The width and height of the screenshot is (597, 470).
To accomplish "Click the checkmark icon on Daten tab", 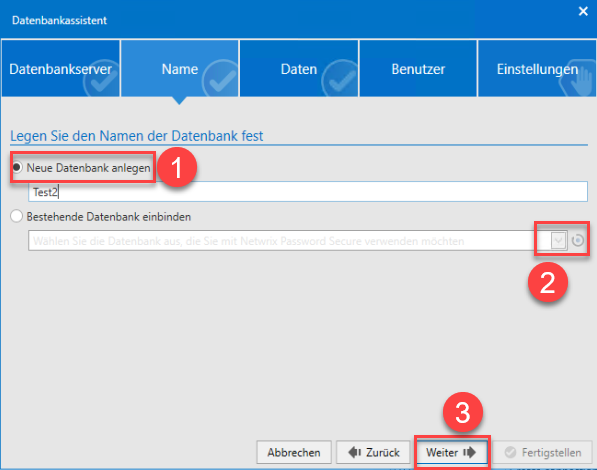I will click(x=340, y=79).
